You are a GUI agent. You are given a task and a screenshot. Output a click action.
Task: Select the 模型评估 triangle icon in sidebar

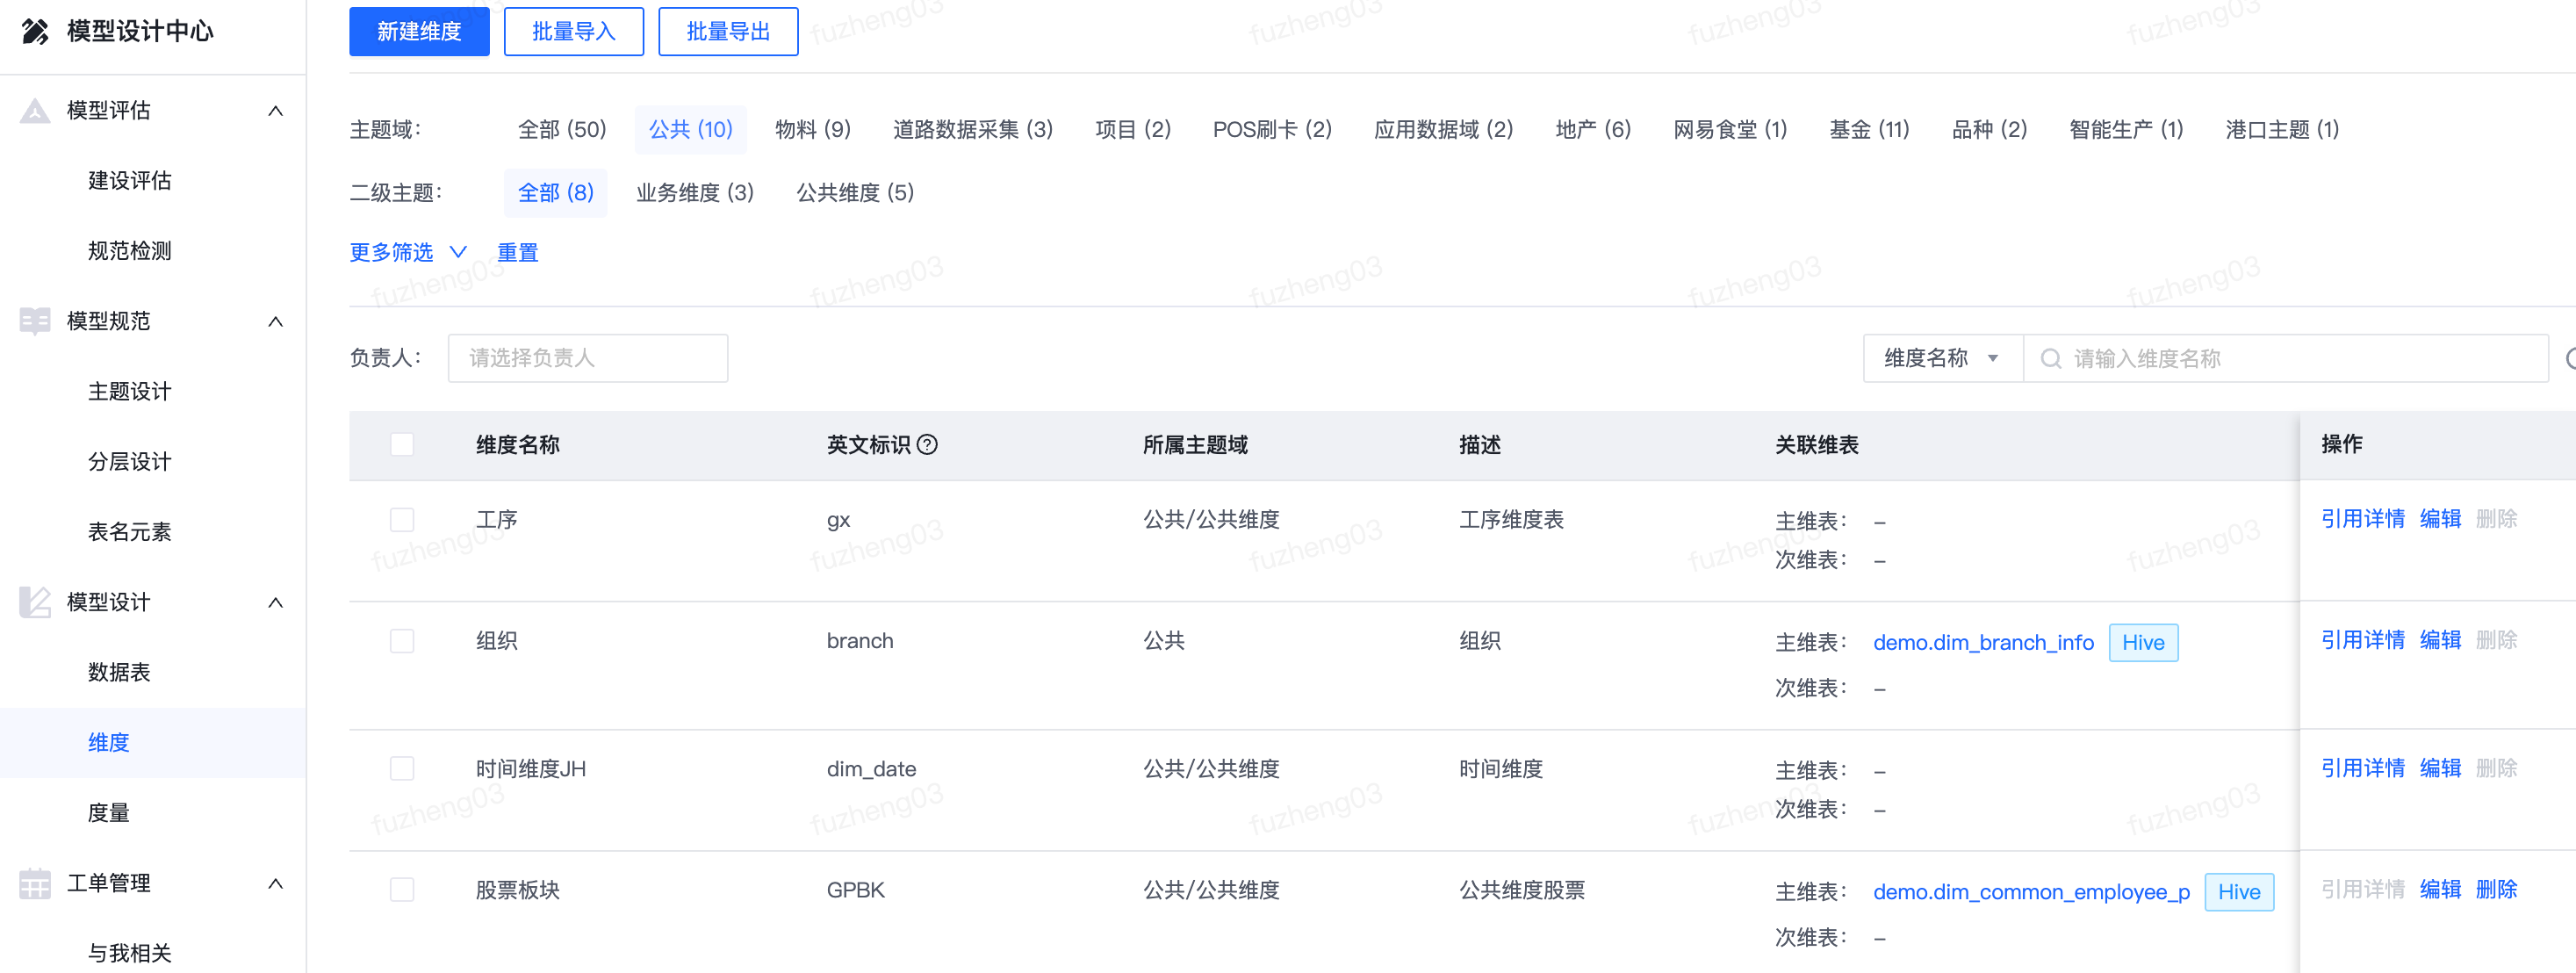tap(34, 110)
